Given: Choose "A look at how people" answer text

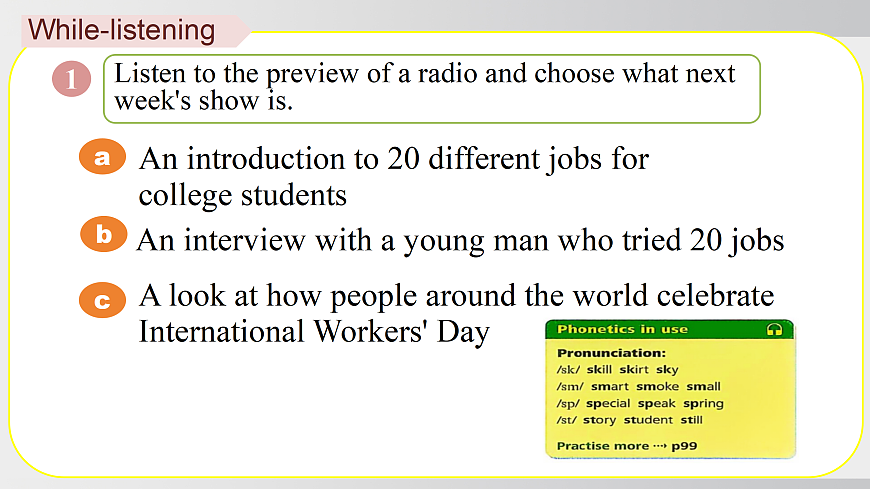Looking at the screenshot, I should coord(456,313).
